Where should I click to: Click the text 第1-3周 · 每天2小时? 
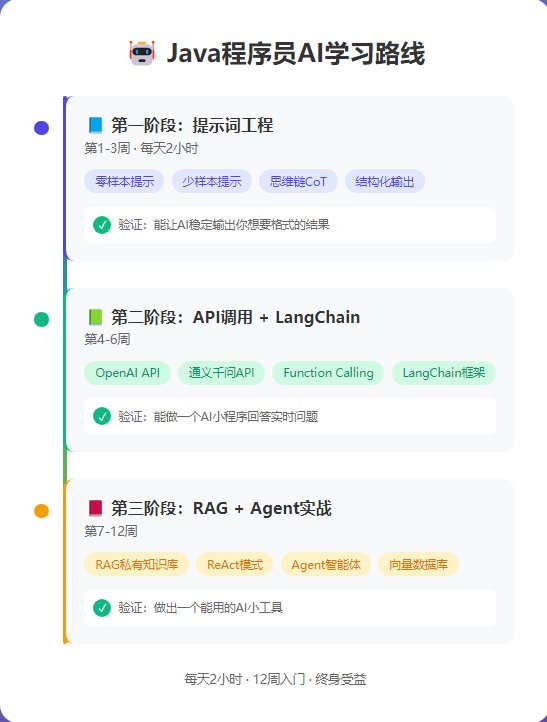[x=141, y=148]
